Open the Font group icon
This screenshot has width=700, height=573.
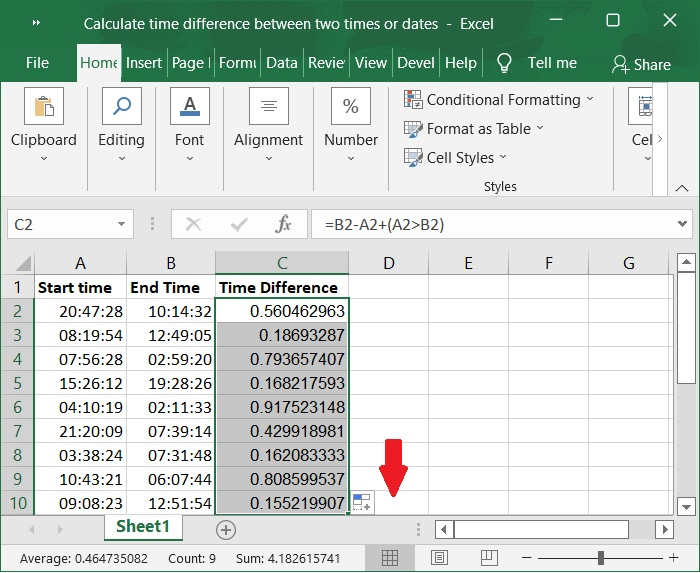pyautogui.click(x=189, y=107)
